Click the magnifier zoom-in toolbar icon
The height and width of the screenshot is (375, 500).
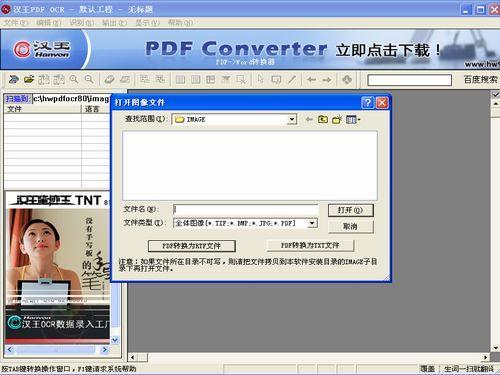(74, 80)
